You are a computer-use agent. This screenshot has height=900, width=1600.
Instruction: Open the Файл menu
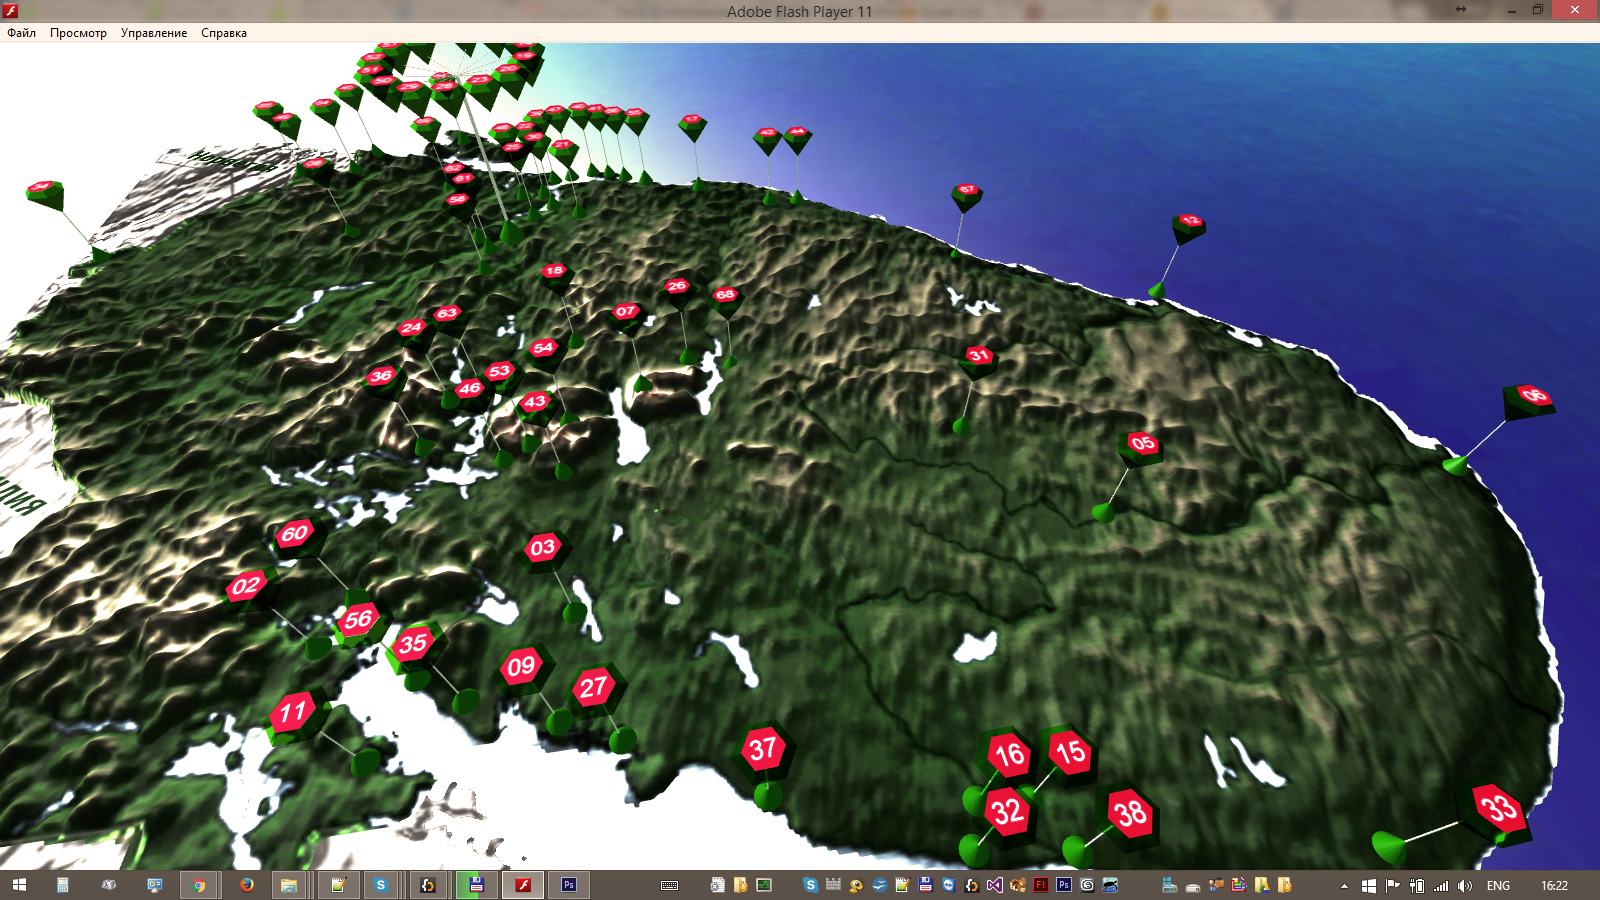21,33
